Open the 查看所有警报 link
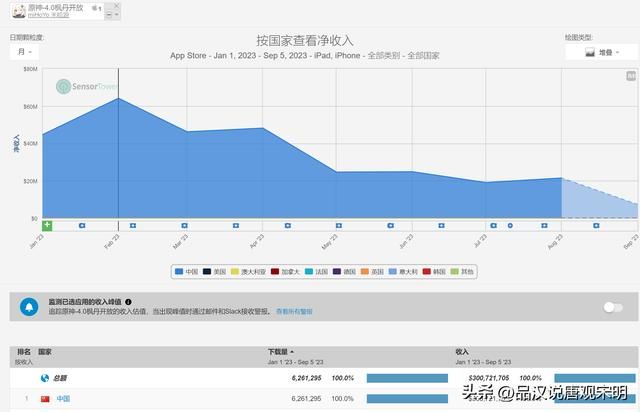Viewport: 640px width, 412px height. pos(294,311)
